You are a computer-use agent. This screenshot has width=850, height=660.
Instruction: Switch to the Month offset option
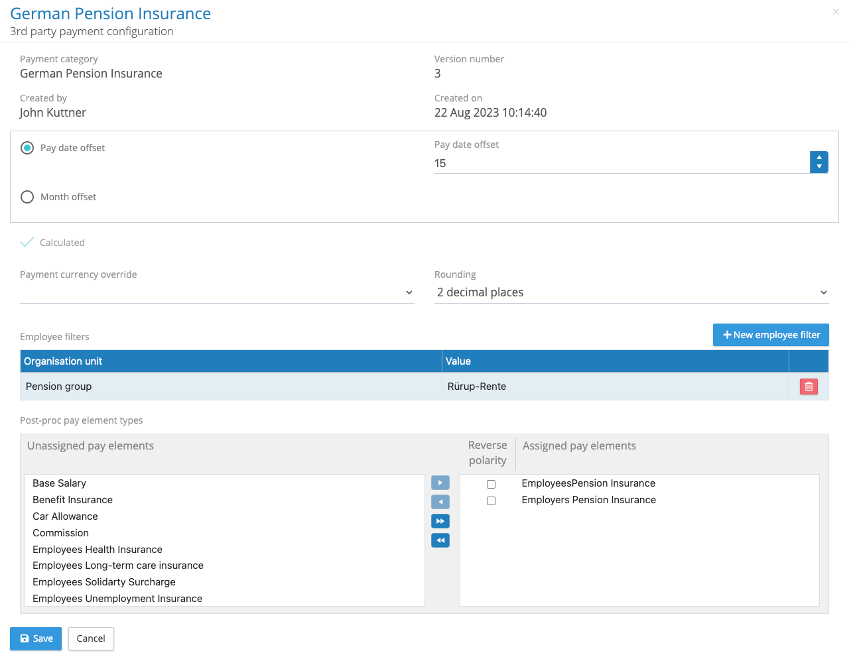[26, 196]
